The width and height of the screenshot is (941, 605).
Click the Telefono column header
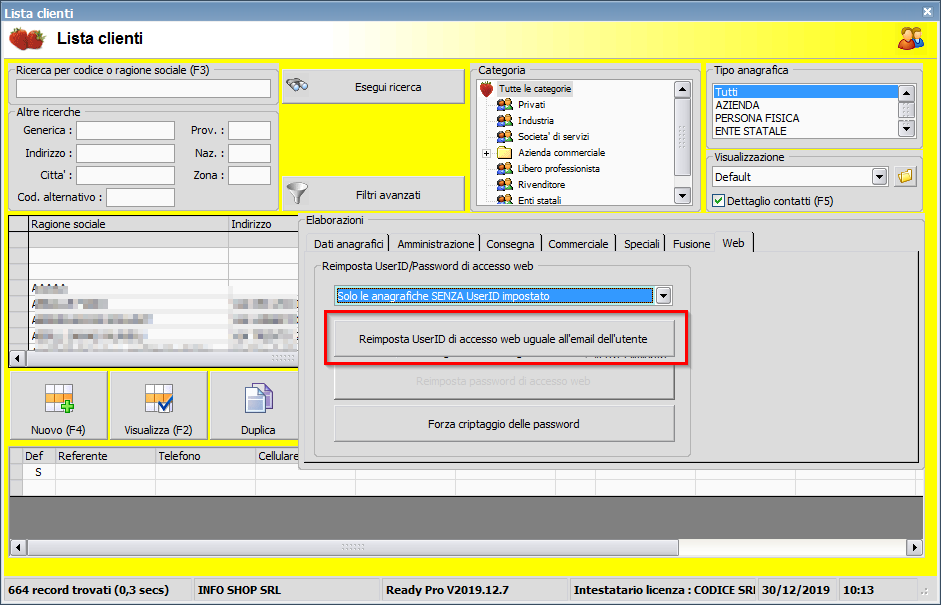pos(205,456)
